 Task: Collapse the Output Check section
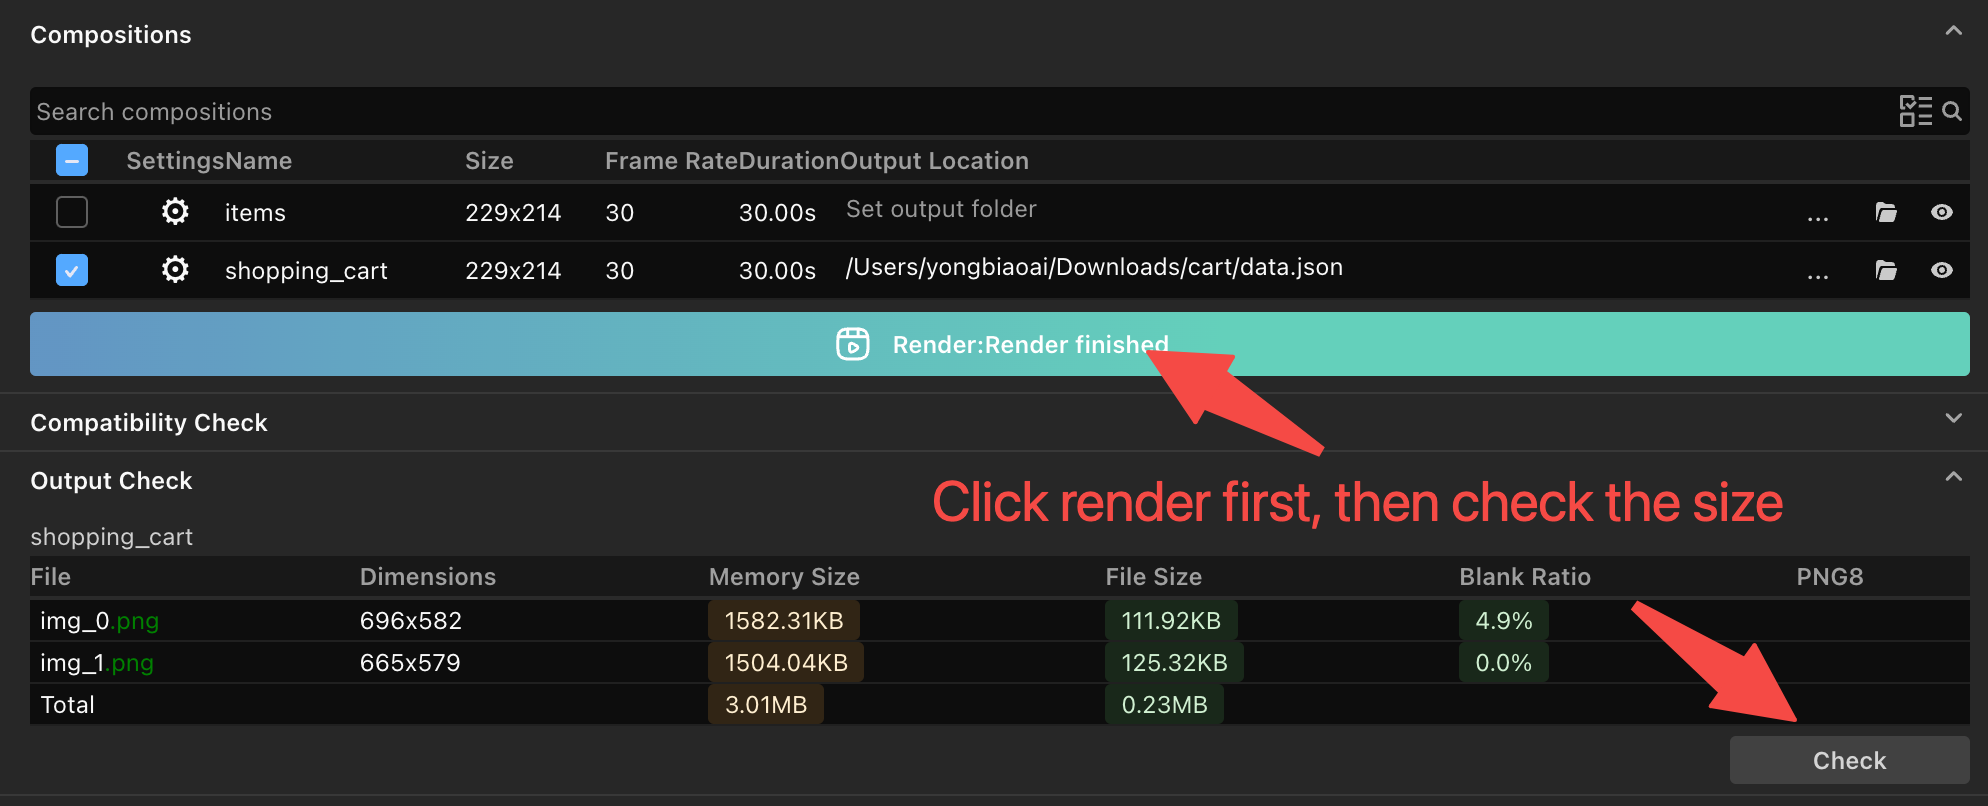coord(1953,477)
